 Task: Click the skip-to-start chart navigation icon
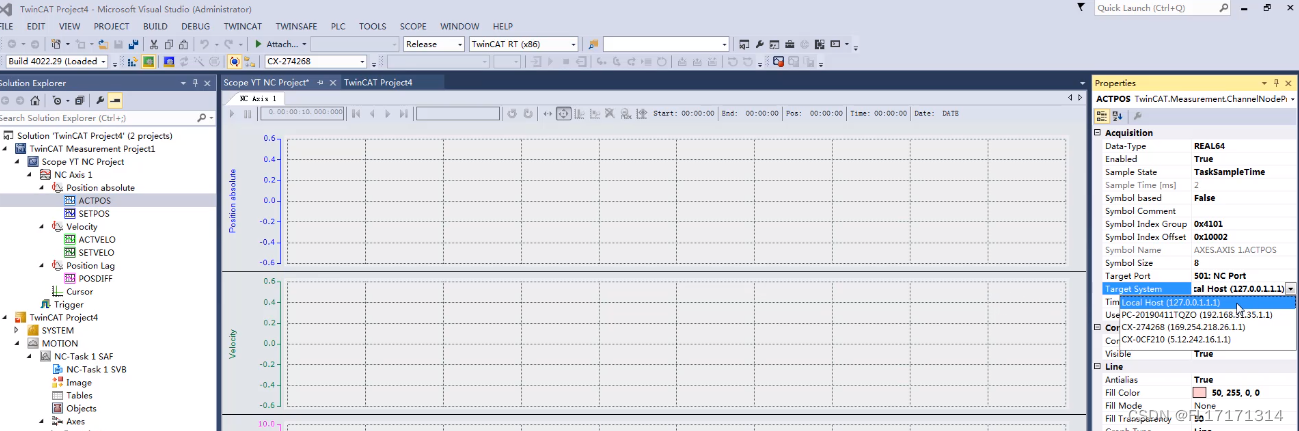click(355, 113)
